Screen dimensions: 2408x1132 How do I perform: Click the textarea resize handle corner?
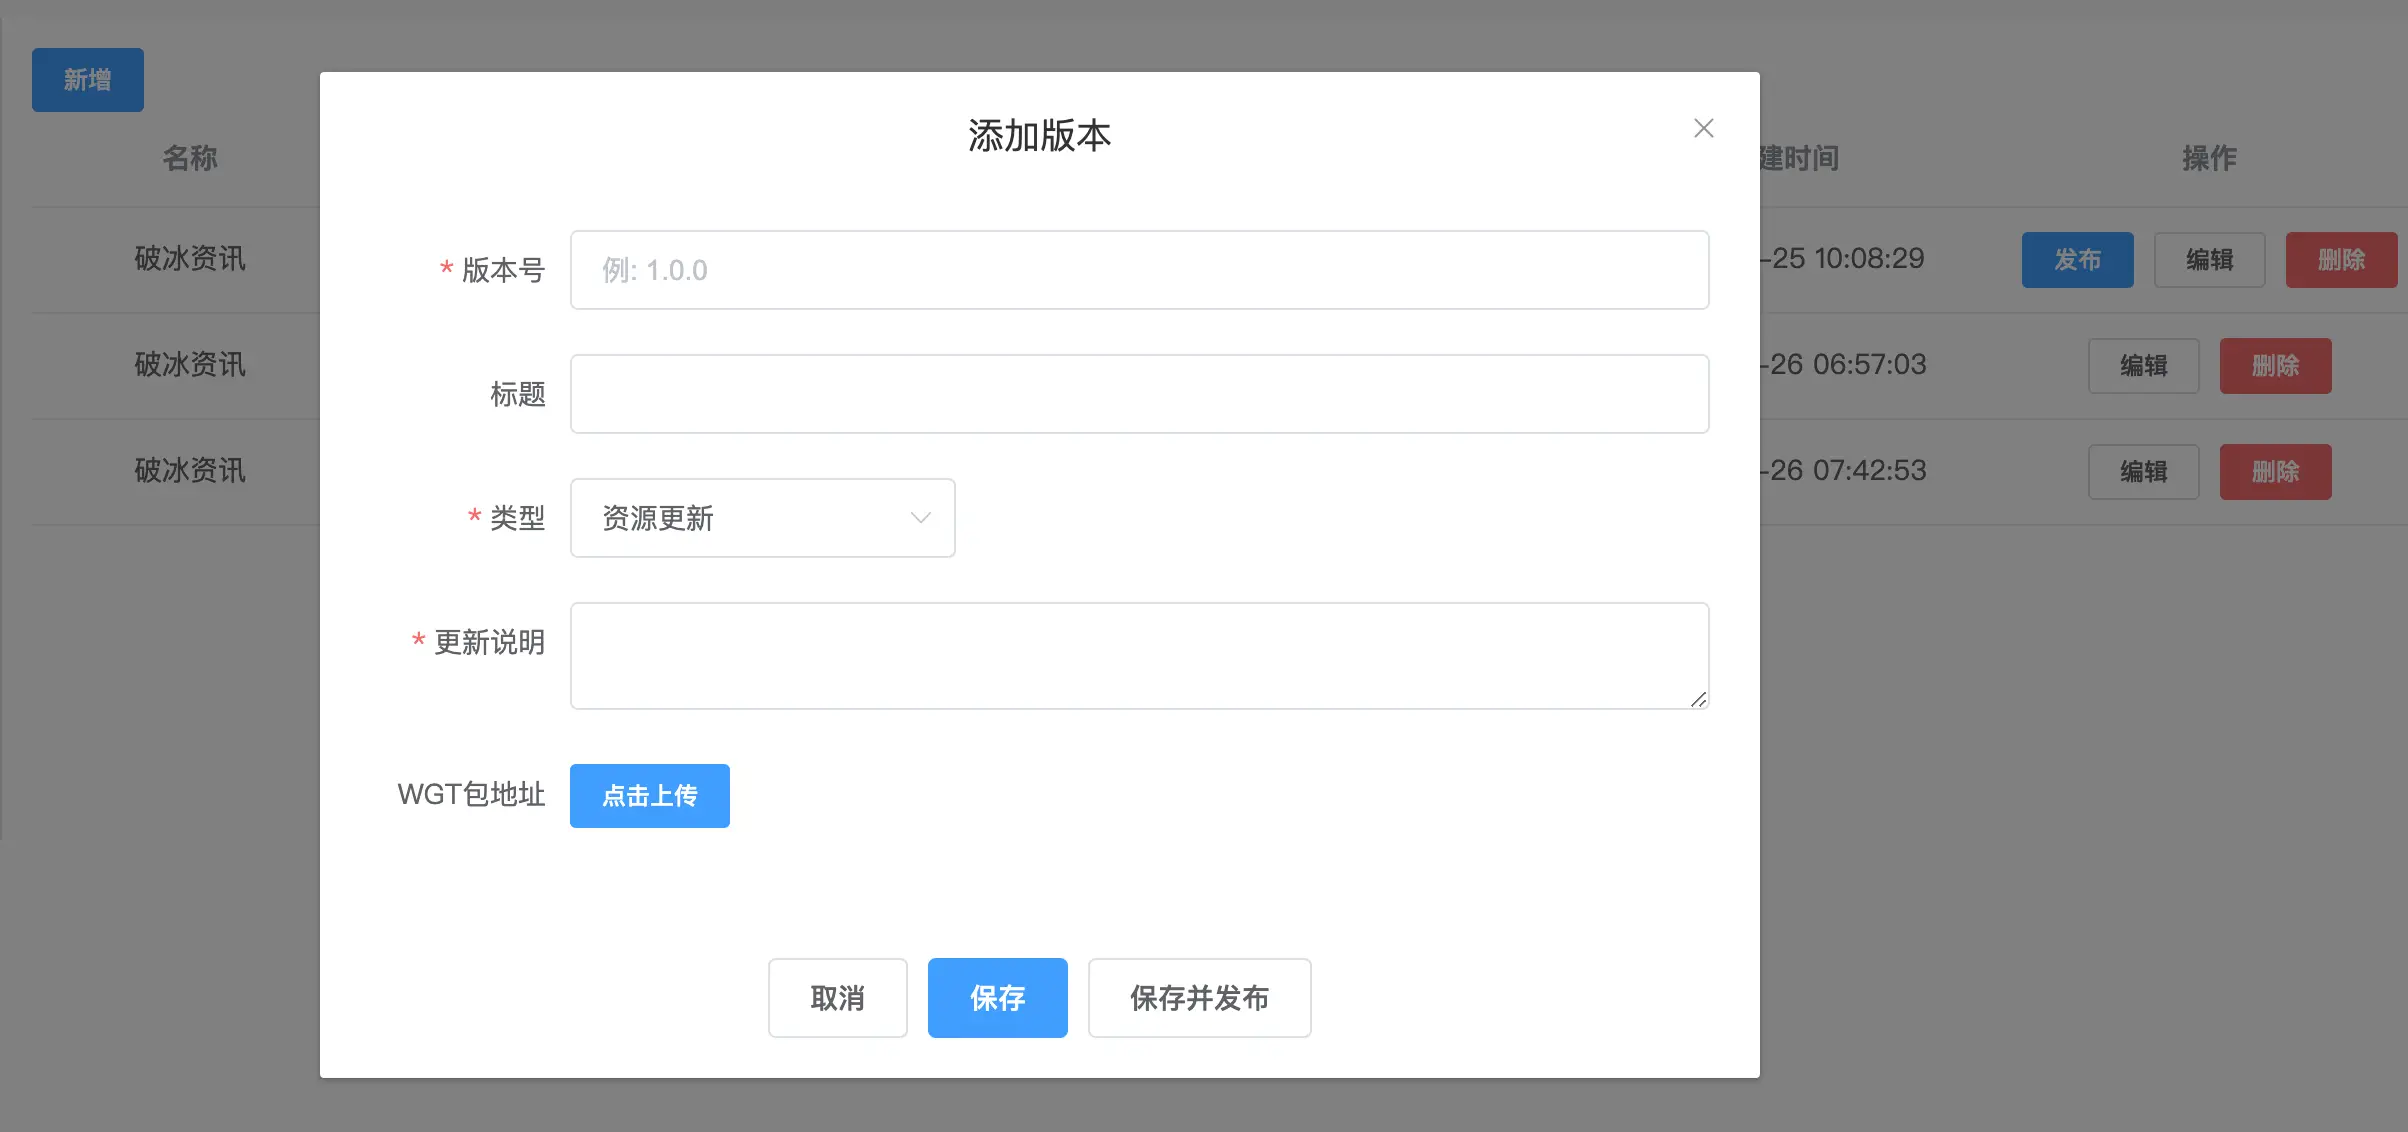pos(1698,699)
